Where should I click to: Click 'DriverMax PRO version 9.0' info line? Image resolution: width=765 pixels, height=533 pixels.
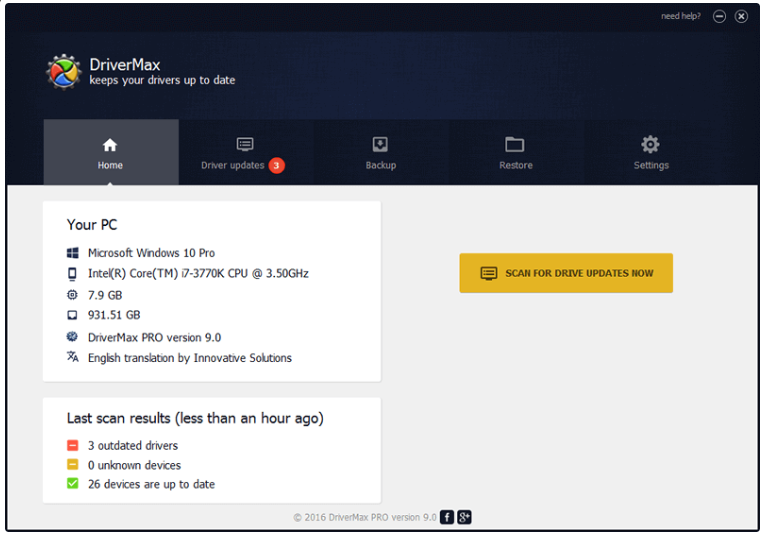coord(154,337)
